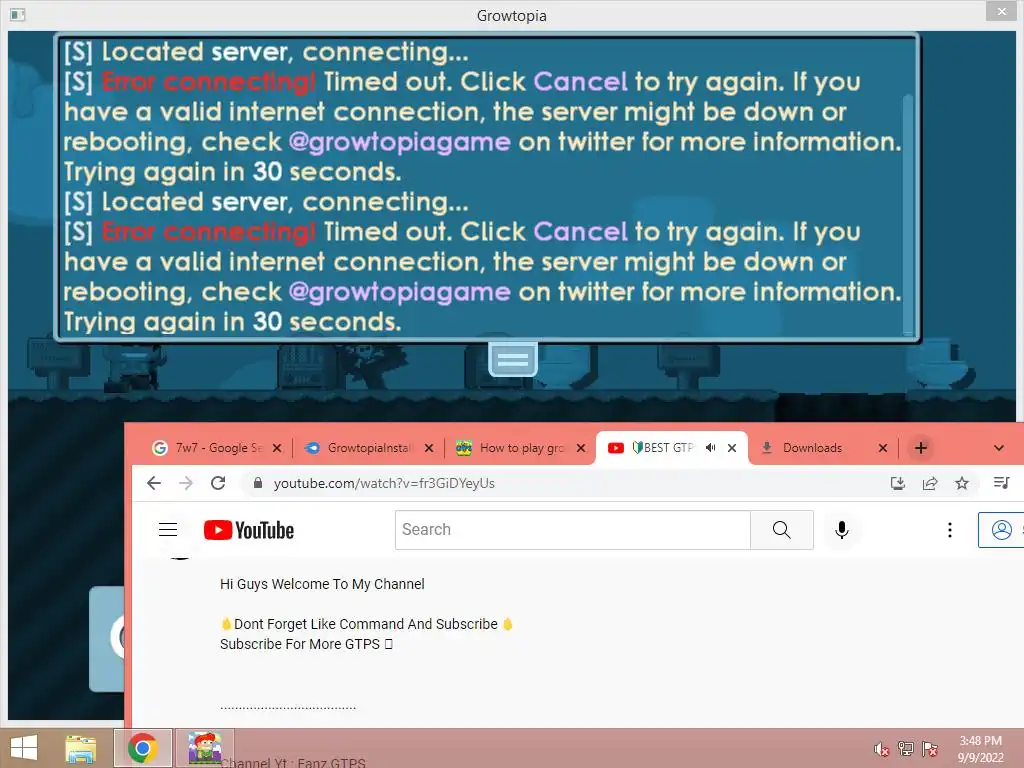1024x768 pixels.
Task: Search by voice with microphone icon
Action: point(842,530)
